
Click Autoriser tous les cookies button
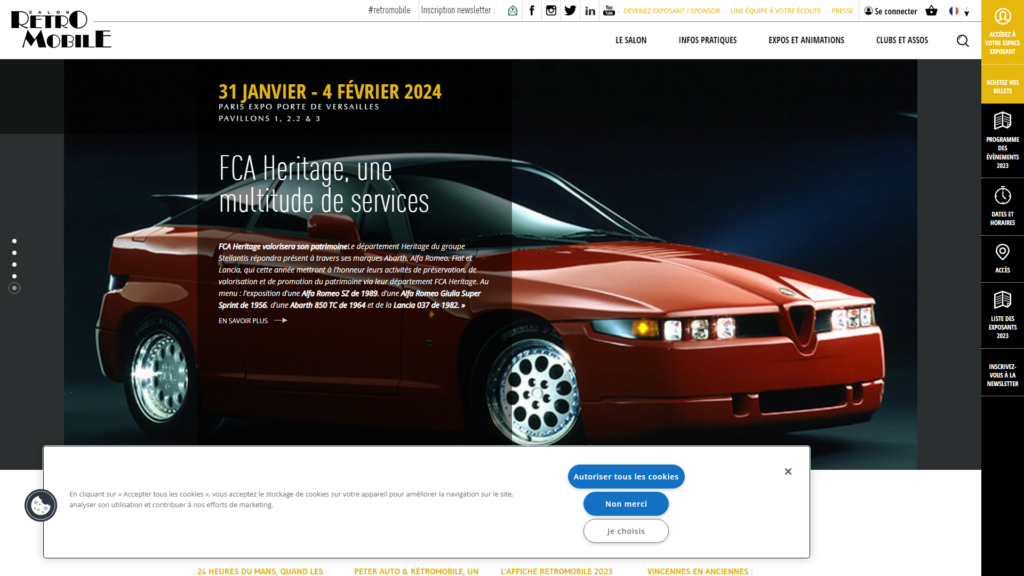(x=626, y=477)
